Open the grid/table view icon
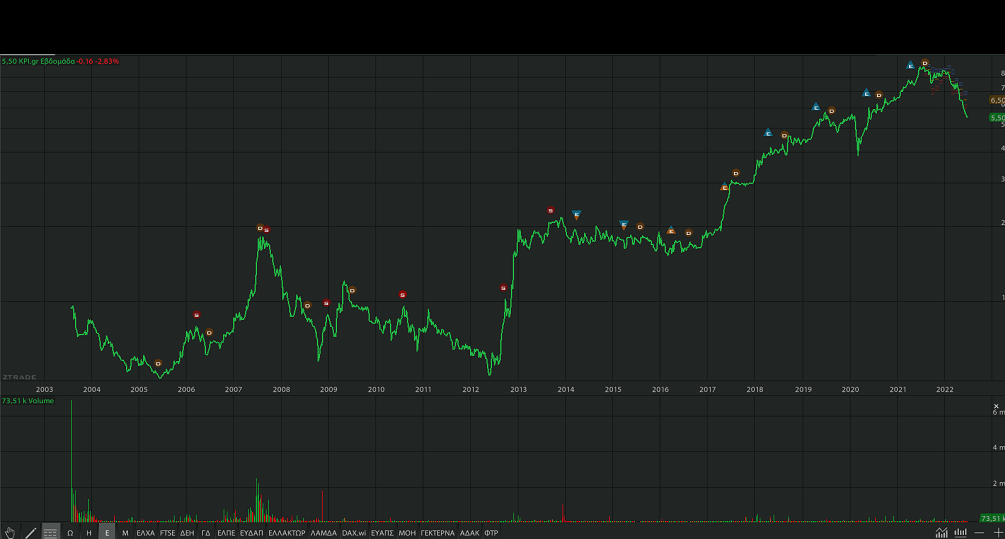 click(50, 532)
